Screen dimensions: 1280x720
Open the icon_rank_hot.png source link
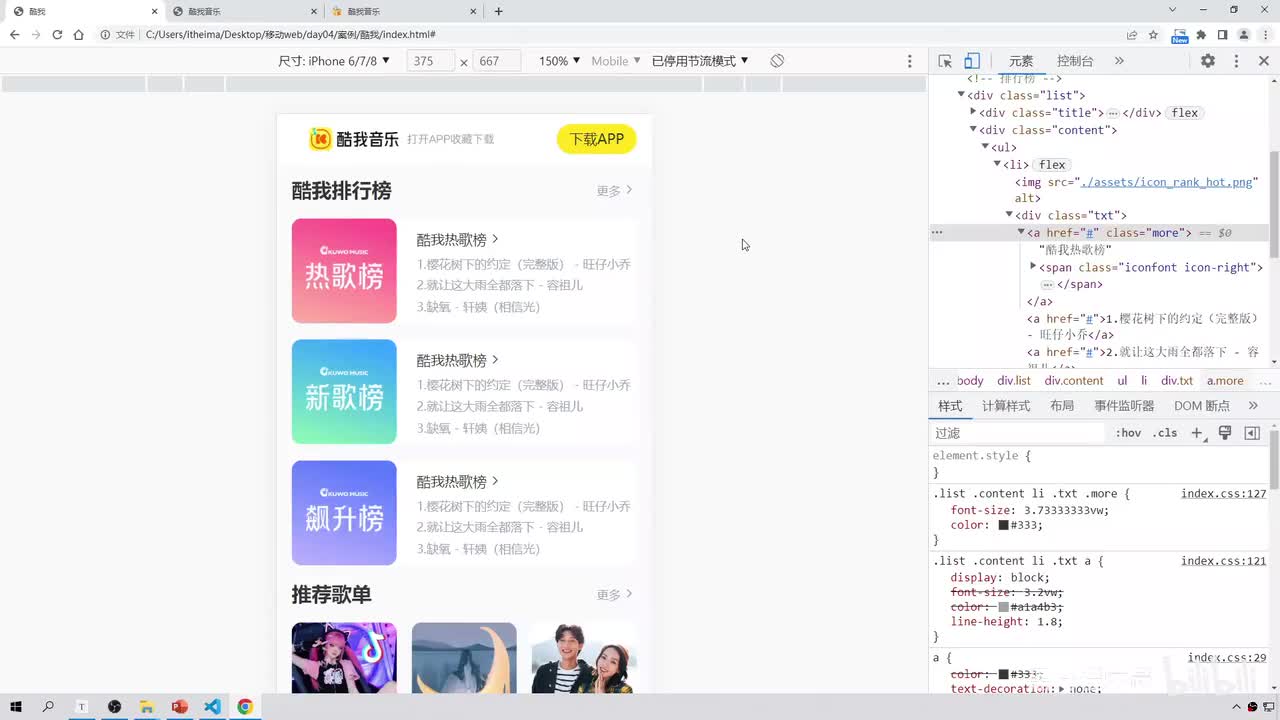[x=1166, y=182]
